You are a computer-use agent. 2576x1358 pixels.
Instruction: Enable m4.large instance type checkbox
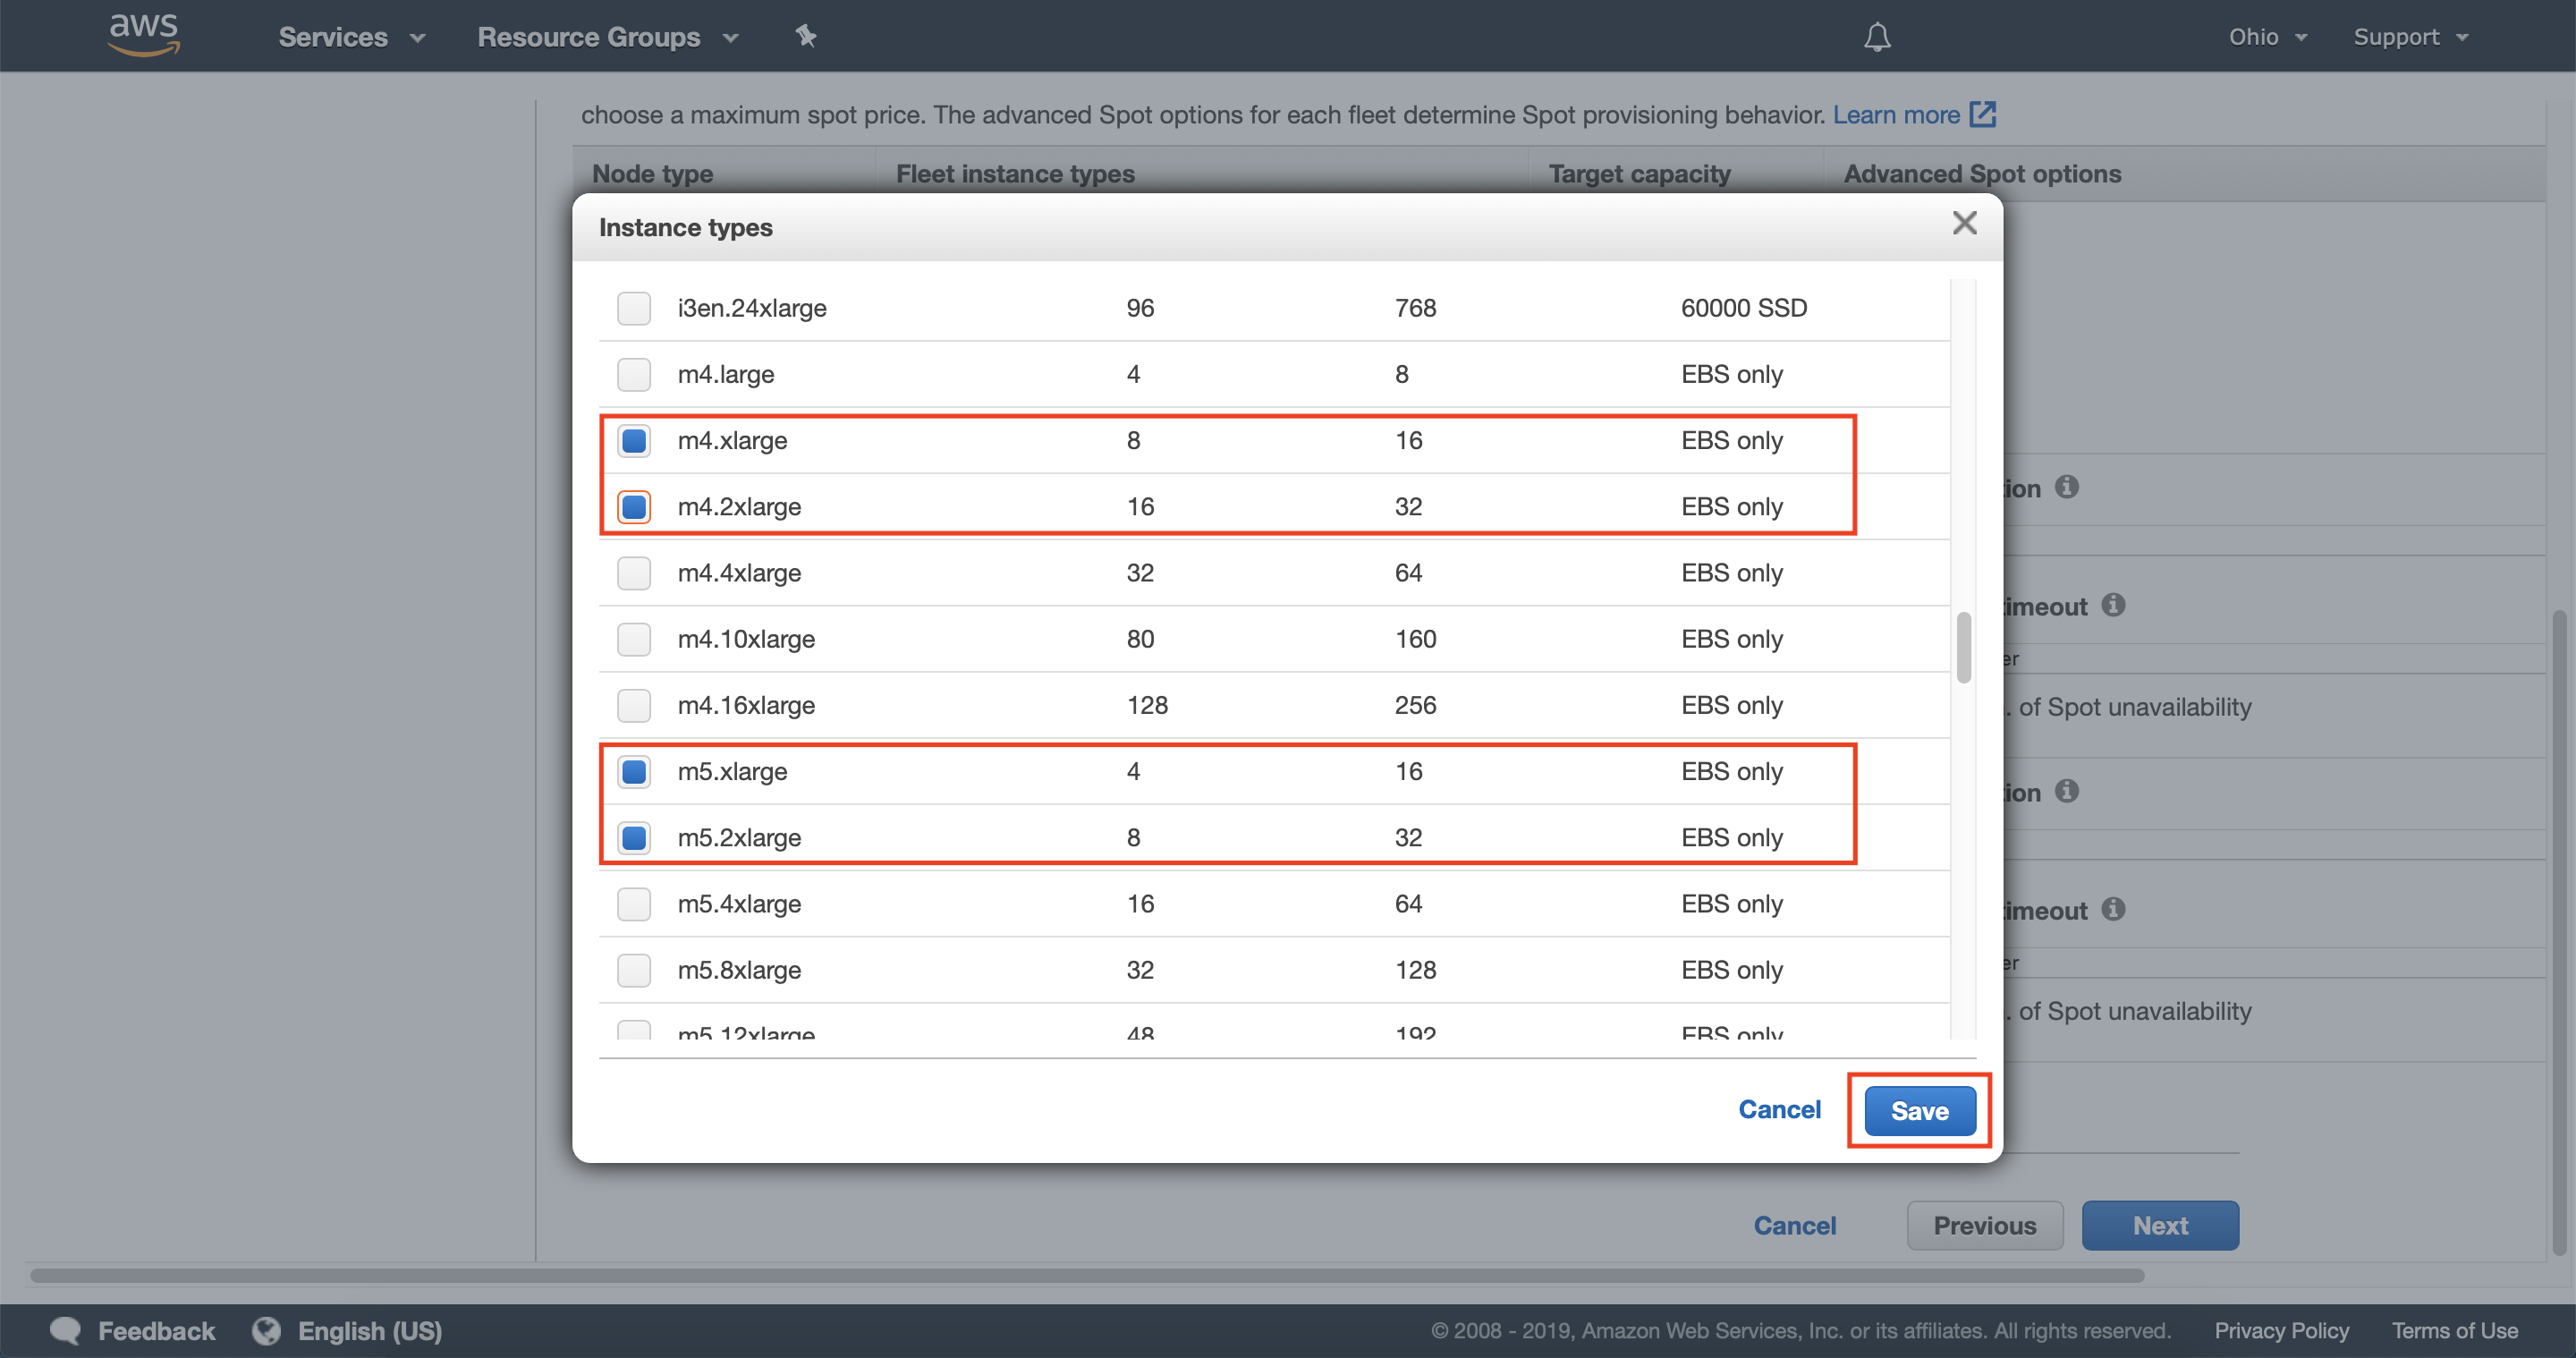point(635,373)
